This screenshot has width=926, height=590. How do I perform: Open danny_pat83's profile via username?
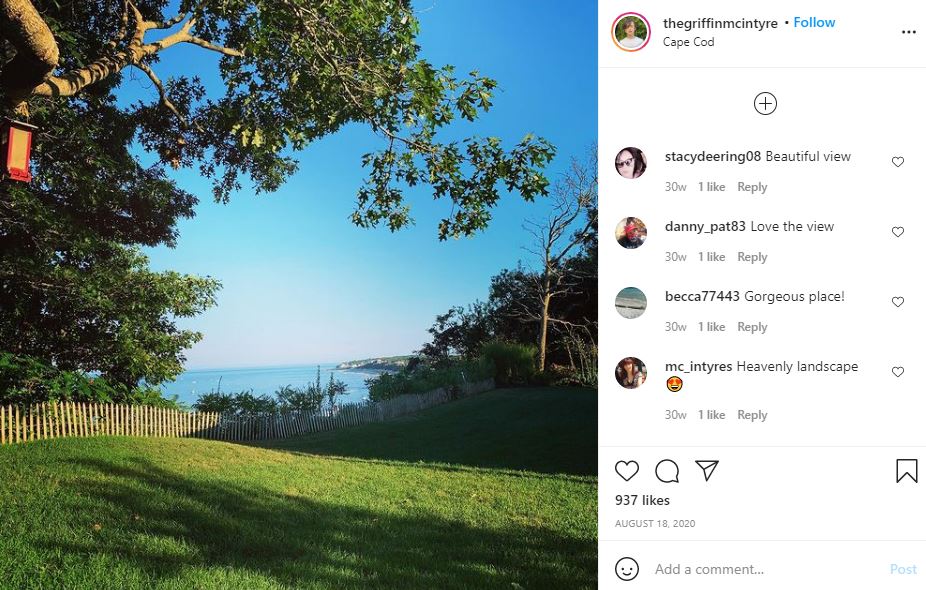point(705,226)
